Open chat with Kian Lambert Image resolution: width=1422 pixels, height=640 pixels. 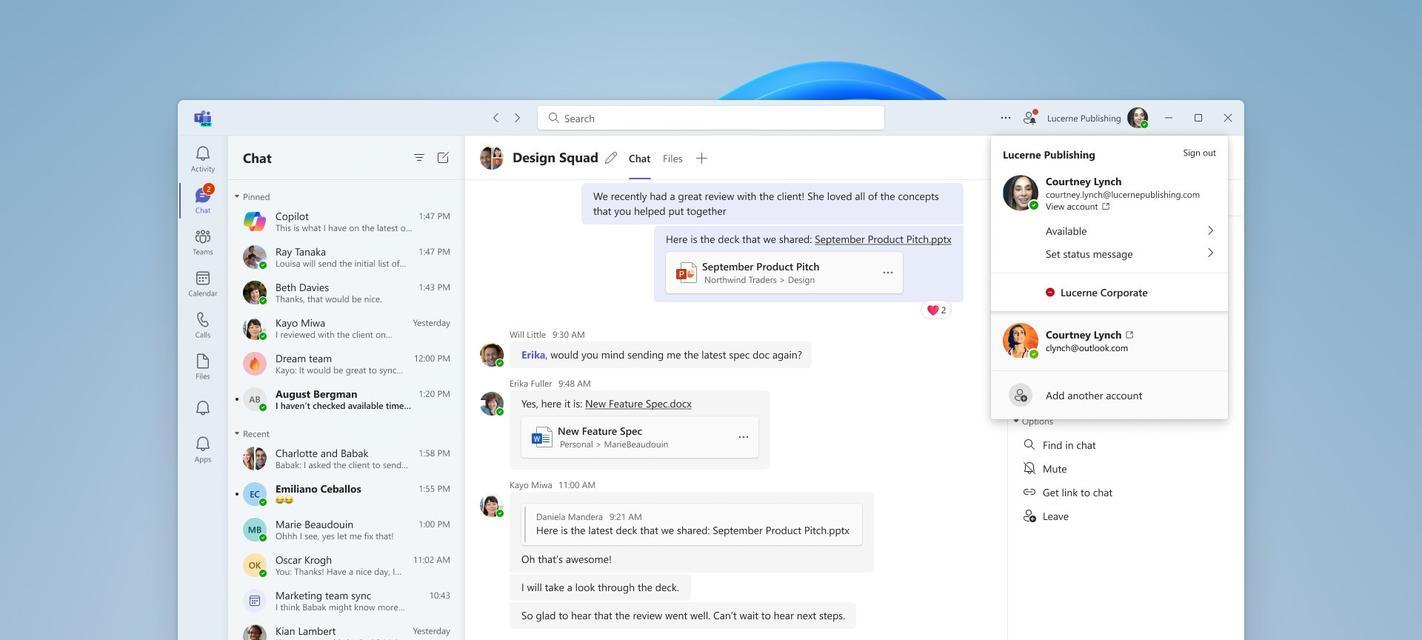[345, 632]
